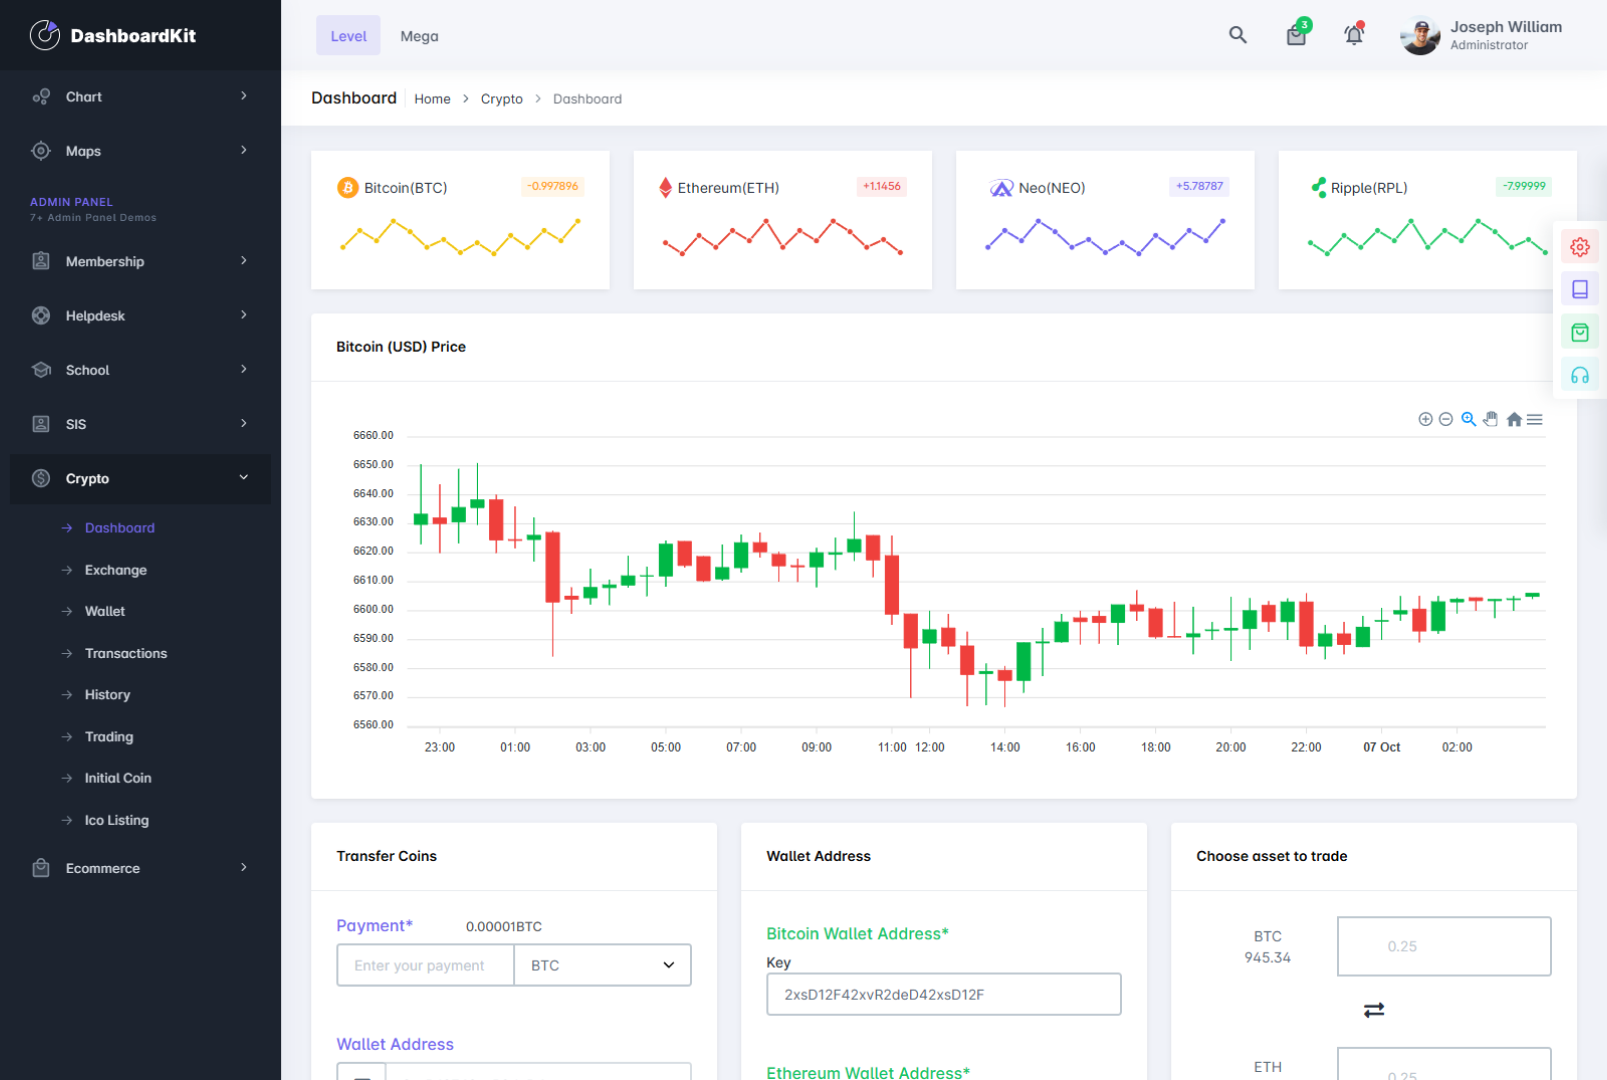1607x1080 pixels.
Task: Select the chart panning hand tool
Action: coord(1491,420)
